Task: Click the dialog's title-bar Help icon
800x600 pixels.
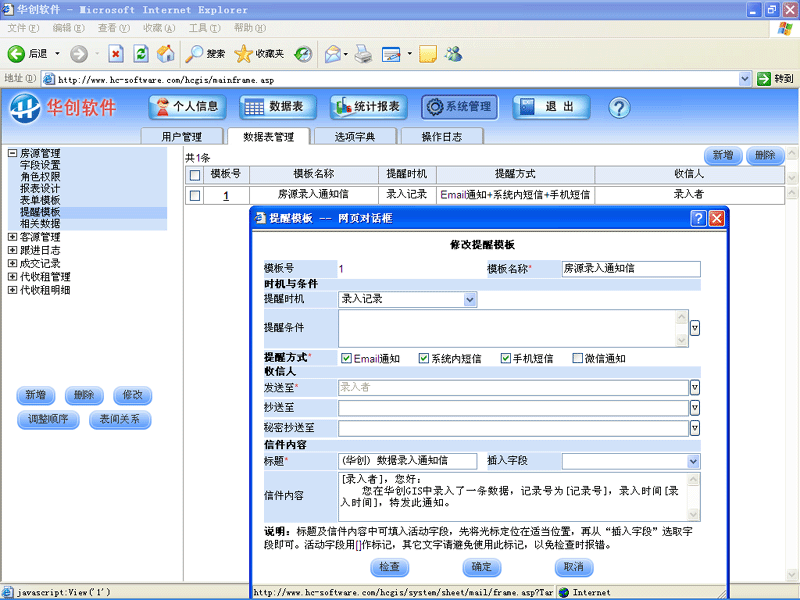Action: (x=698, y=218)
